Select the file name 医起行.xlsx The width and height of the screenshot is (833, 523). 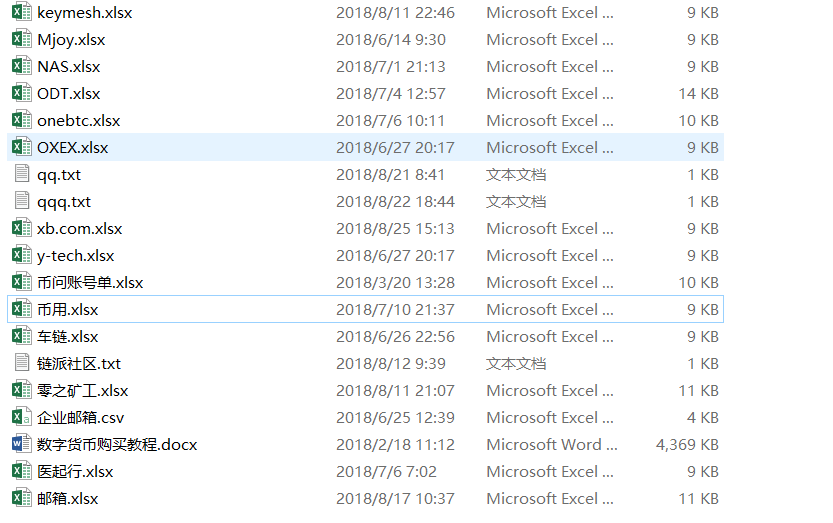point(75,471)
